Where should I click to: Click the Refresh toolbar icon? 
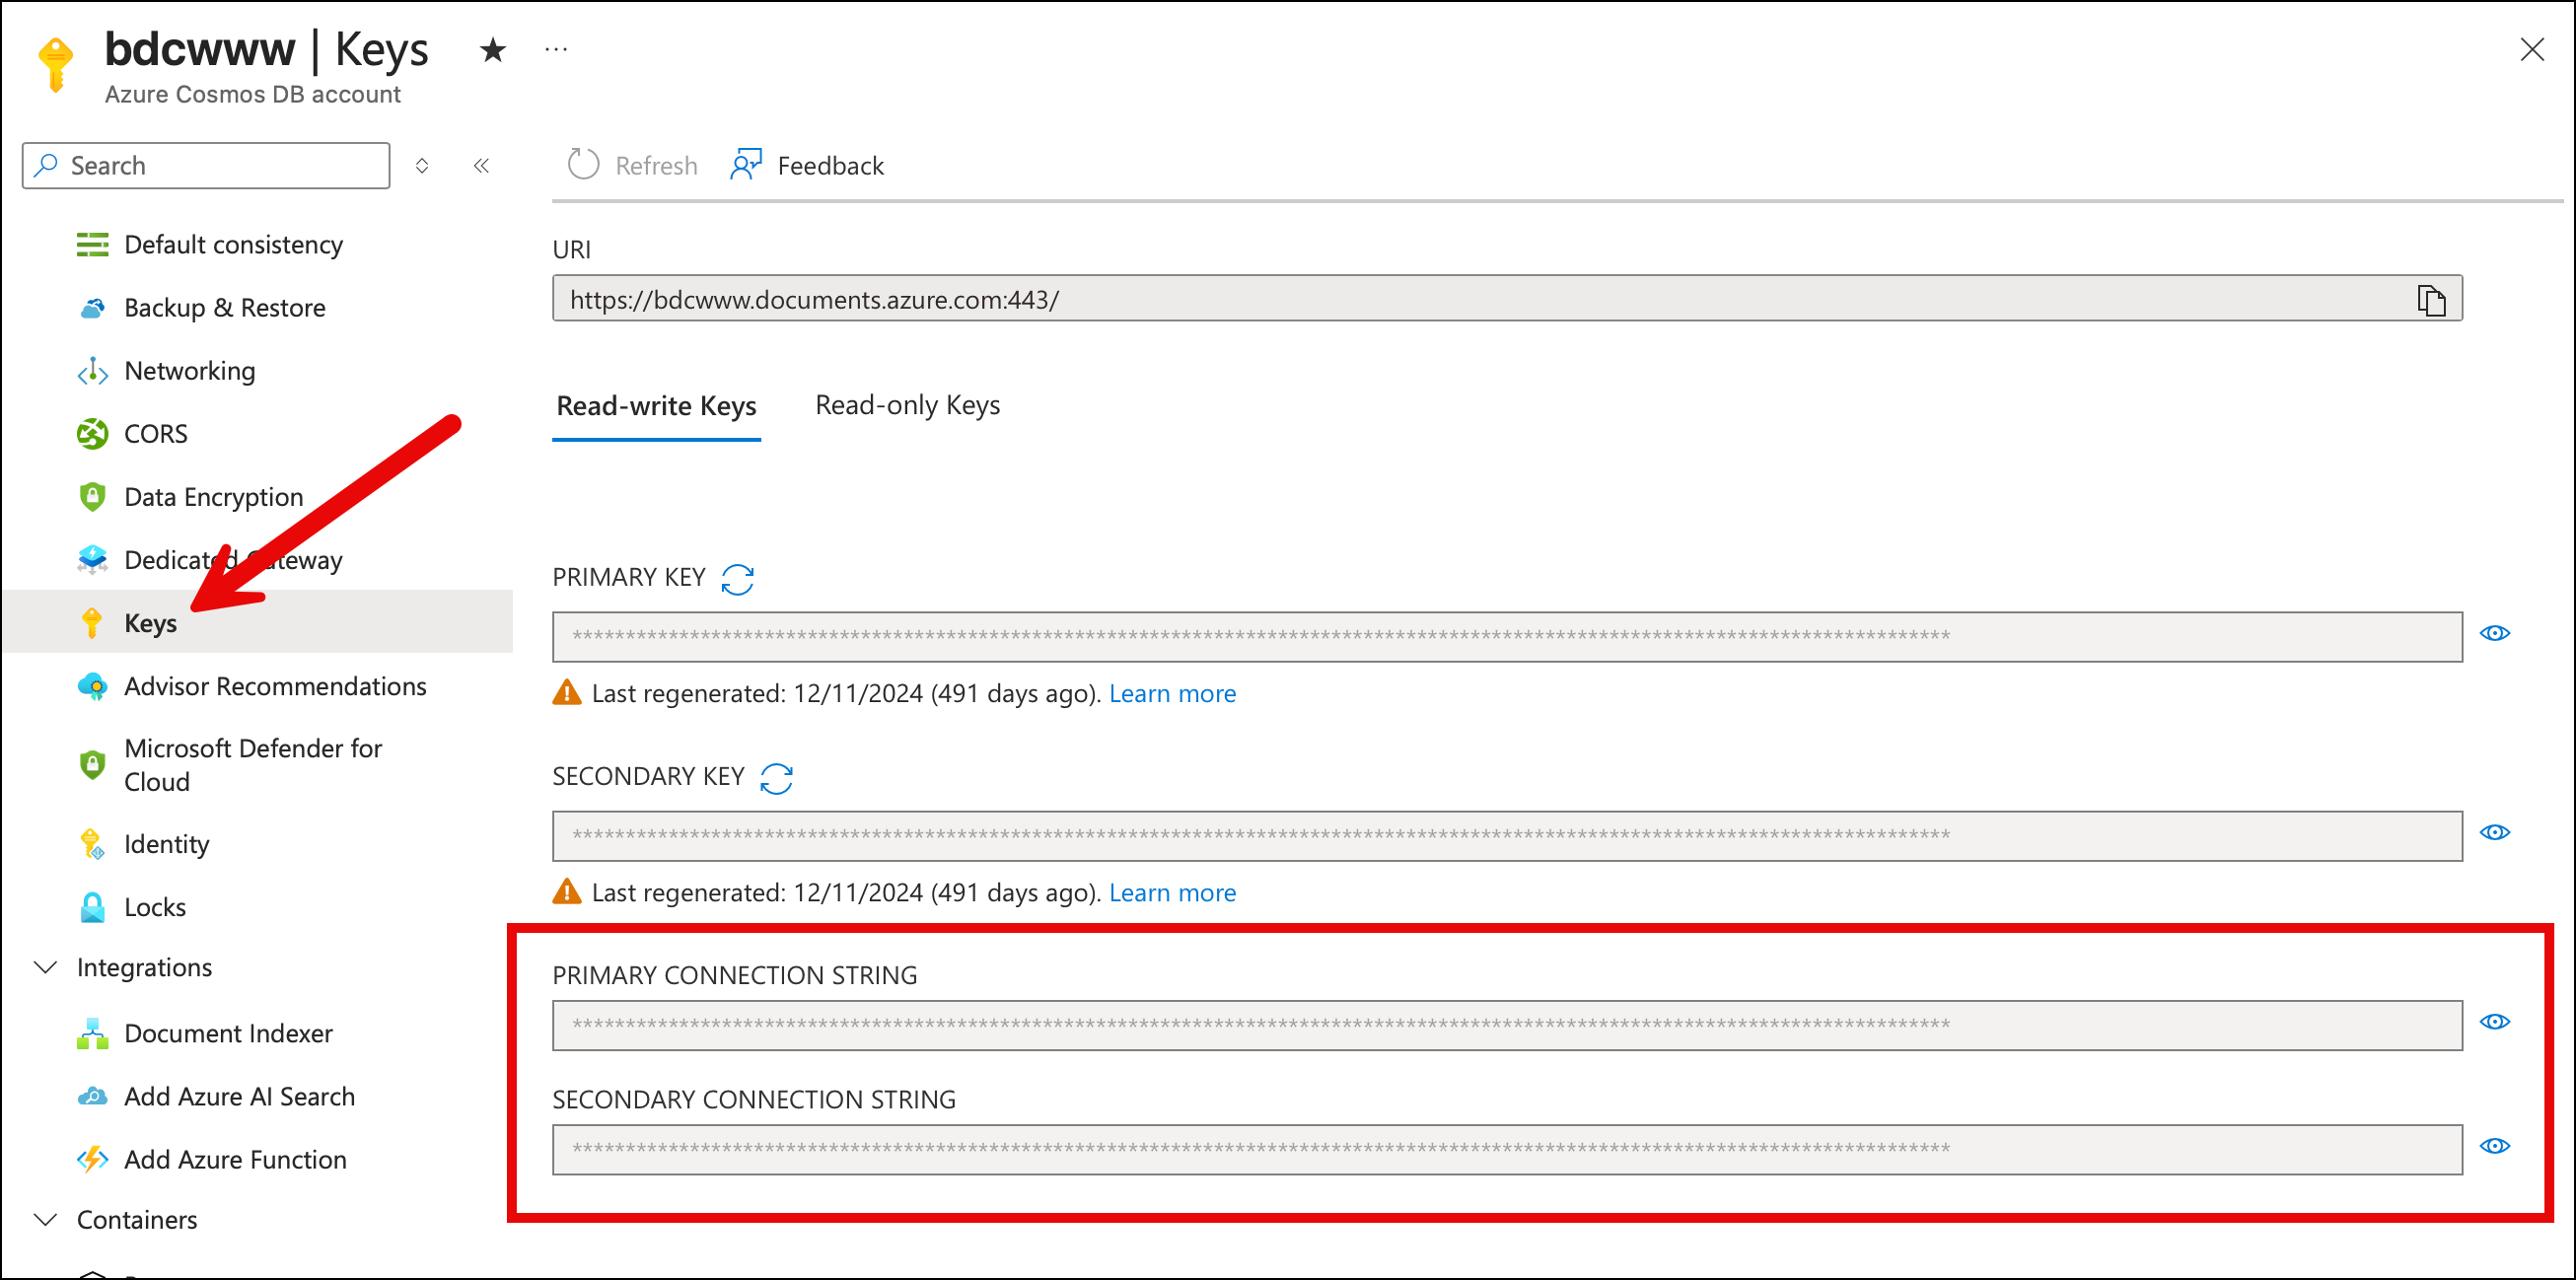tap(583, 165)
